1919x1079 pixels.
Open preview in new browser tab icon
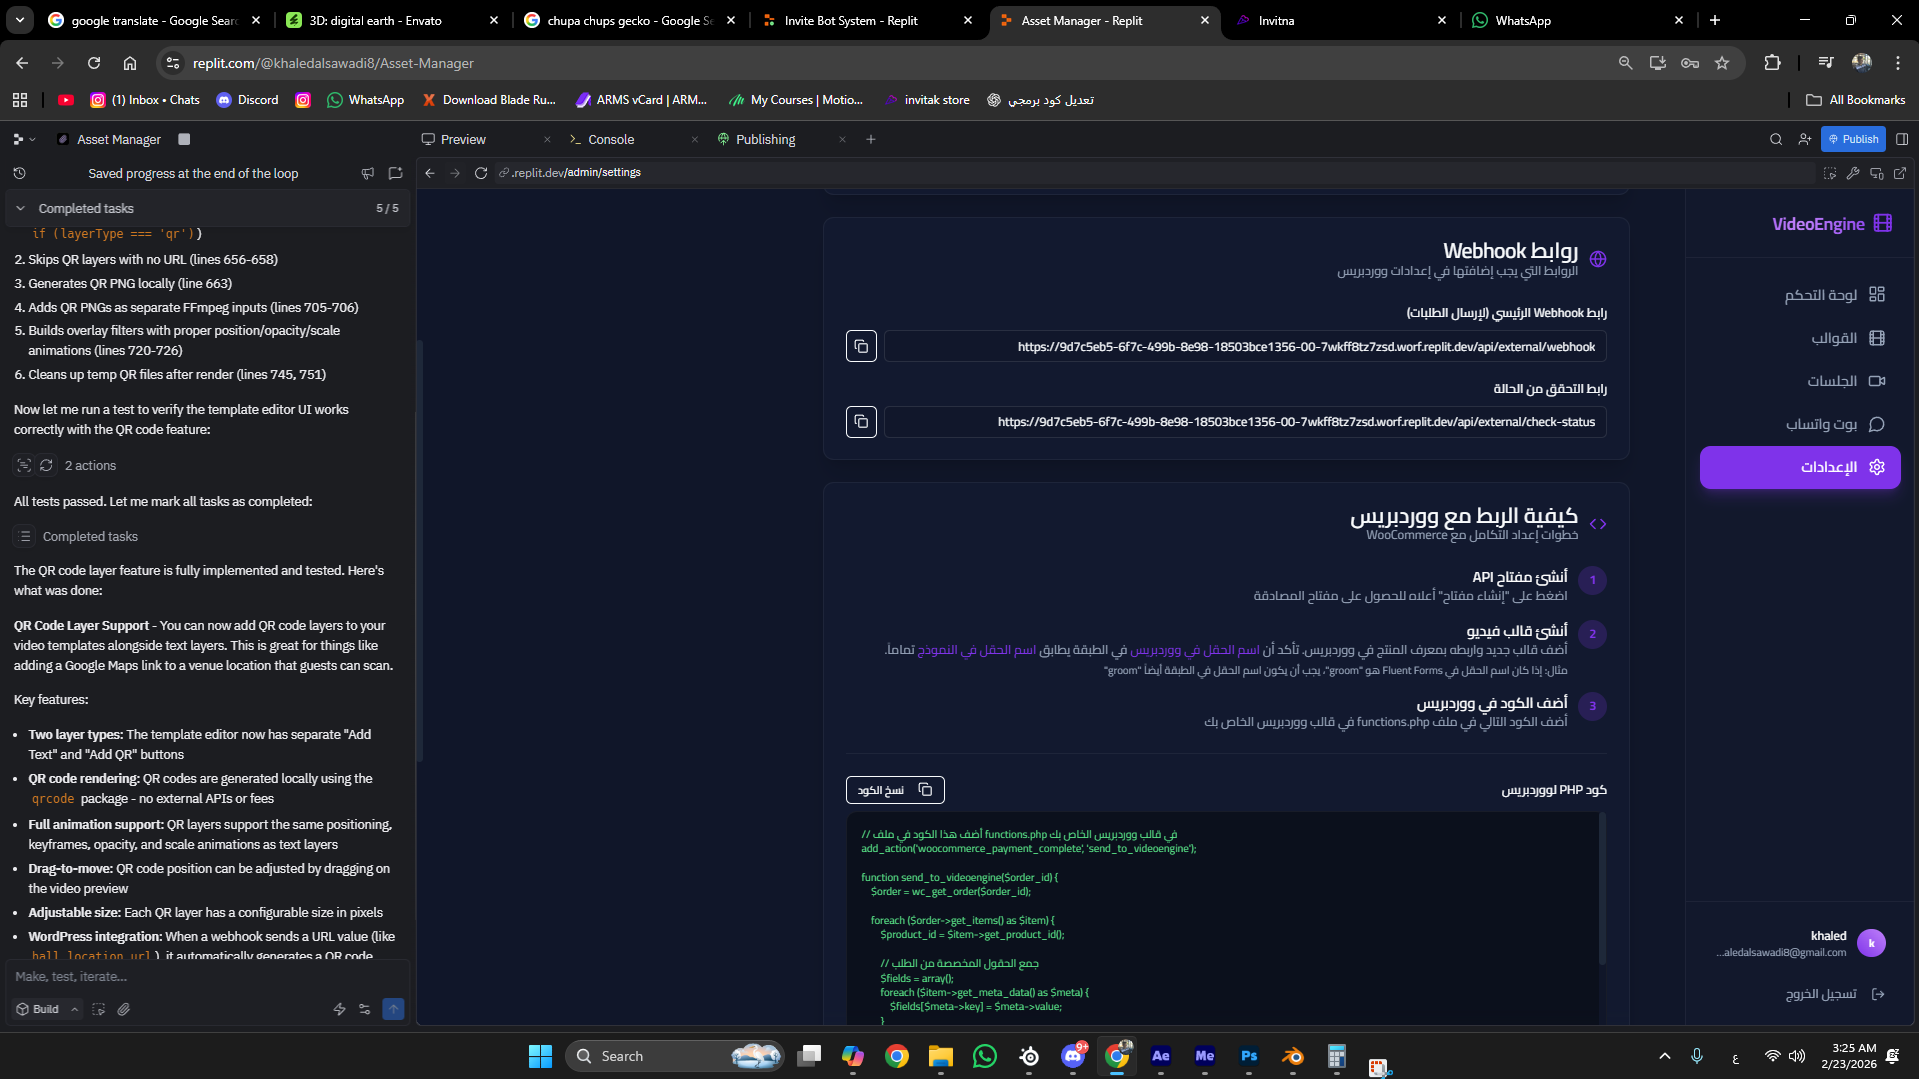point(1900,173)
